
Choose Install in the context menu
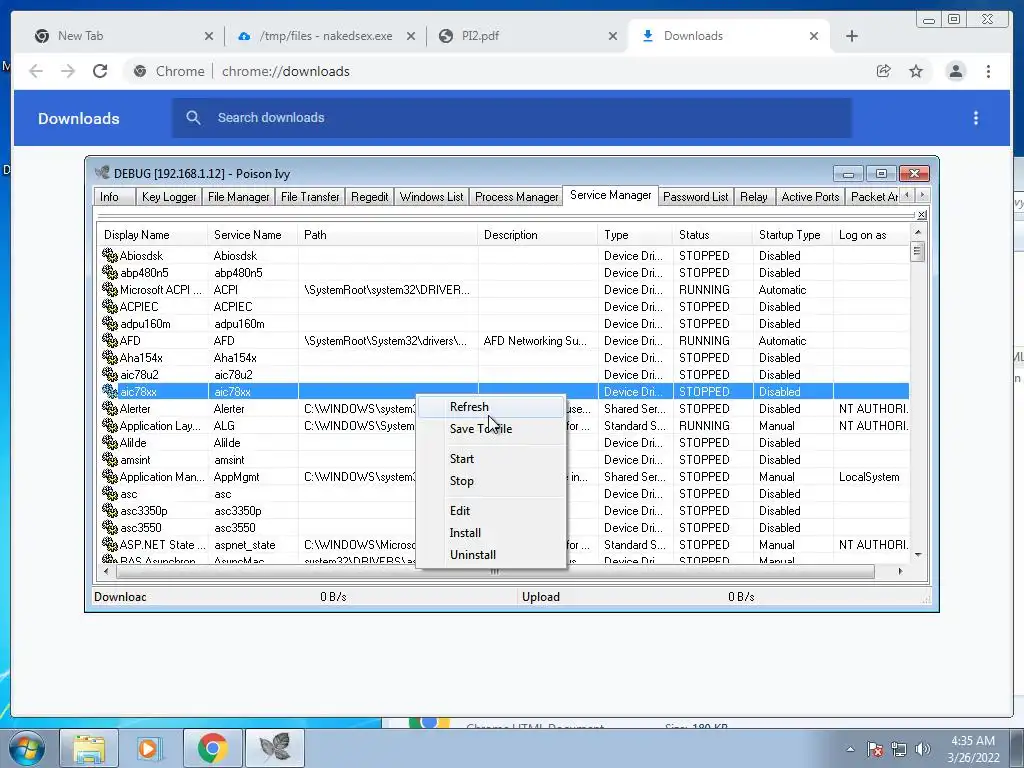pyautogui.click(x=491, y=533)
